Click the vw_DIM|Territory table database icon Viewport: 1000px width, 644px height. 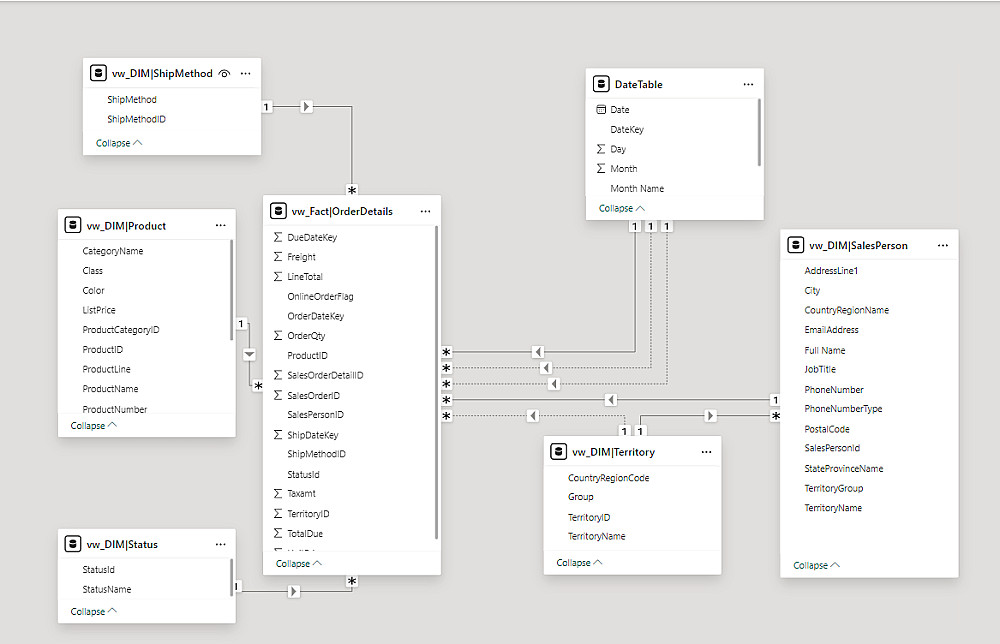[559, 452]
